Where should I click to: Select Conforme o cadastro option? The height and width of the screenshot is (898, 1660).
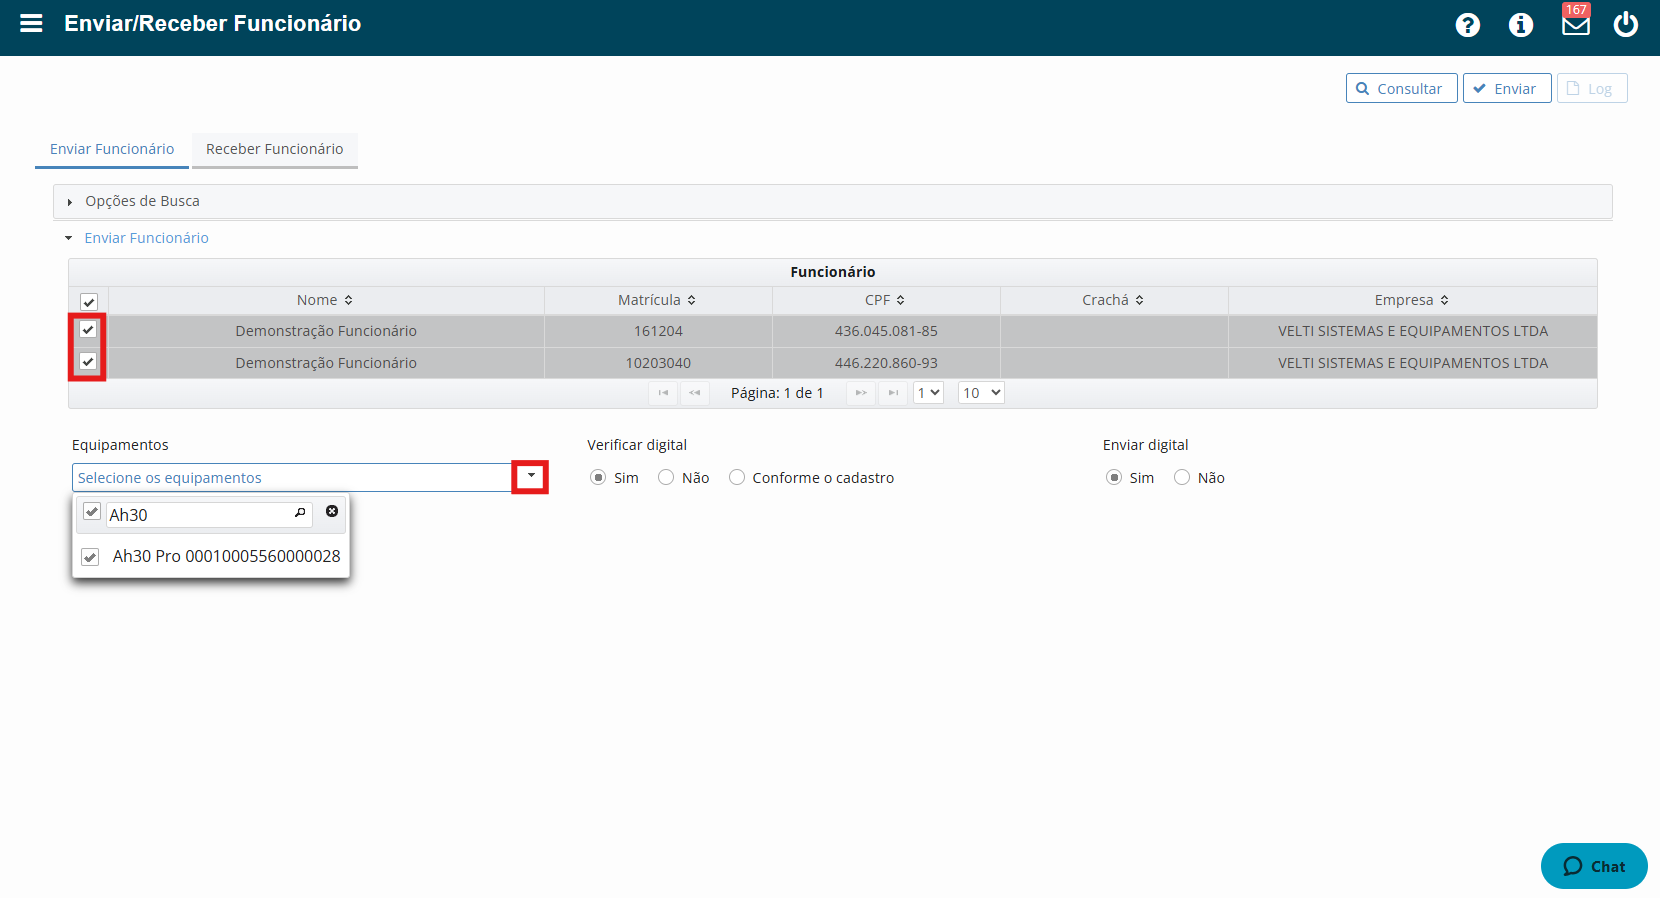[737, 478]
